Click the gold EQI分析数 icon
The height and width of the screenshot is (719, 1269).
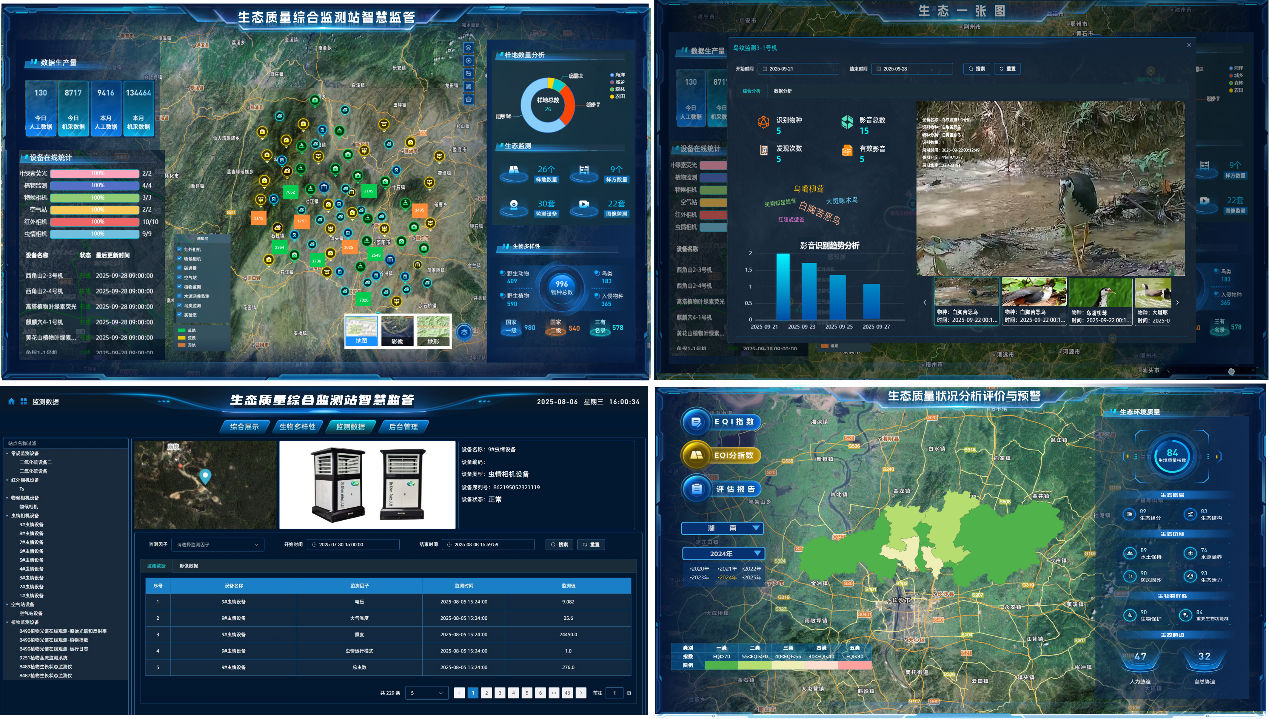[x=696, y=456]
